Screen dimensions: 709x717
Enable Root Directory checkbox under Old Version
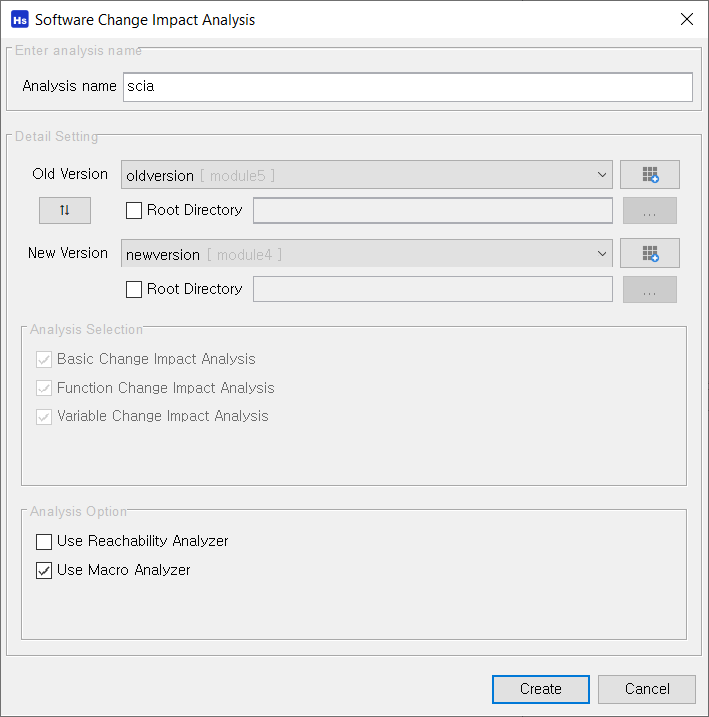pyautogui.click(x=133, y=210)
